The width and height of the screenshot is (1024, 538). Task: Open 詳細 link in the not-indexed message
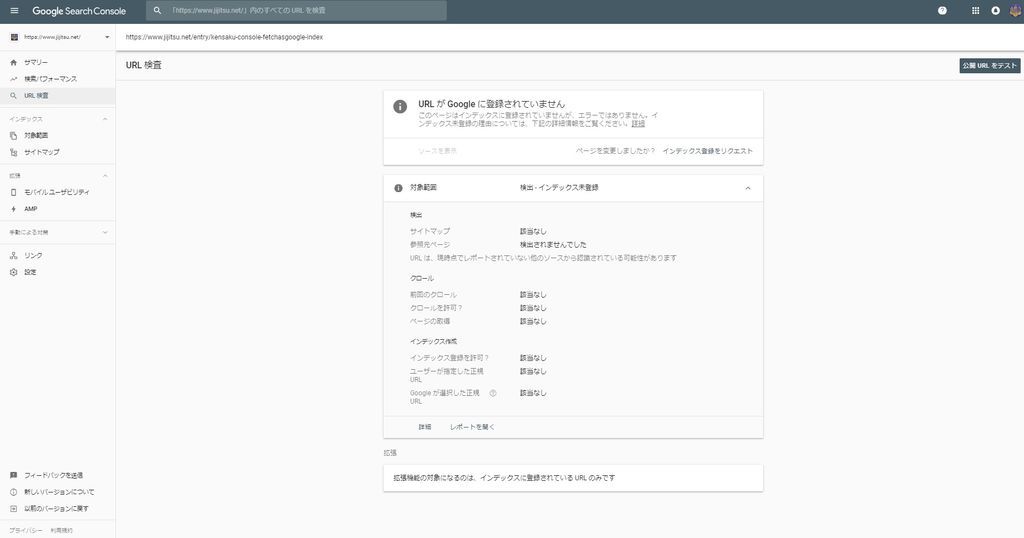[x=638, y=124]
